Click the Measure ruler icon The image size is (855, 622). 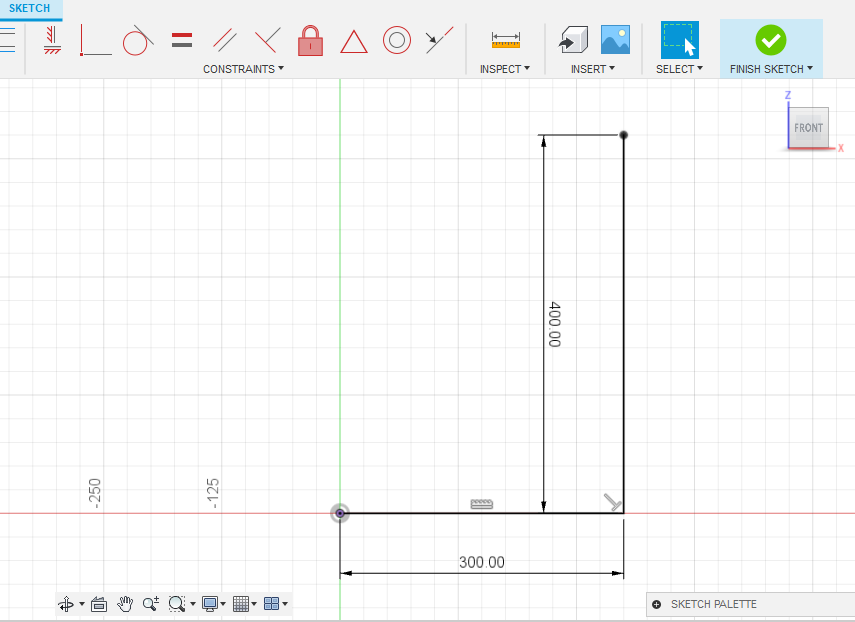tap(505, 40)
